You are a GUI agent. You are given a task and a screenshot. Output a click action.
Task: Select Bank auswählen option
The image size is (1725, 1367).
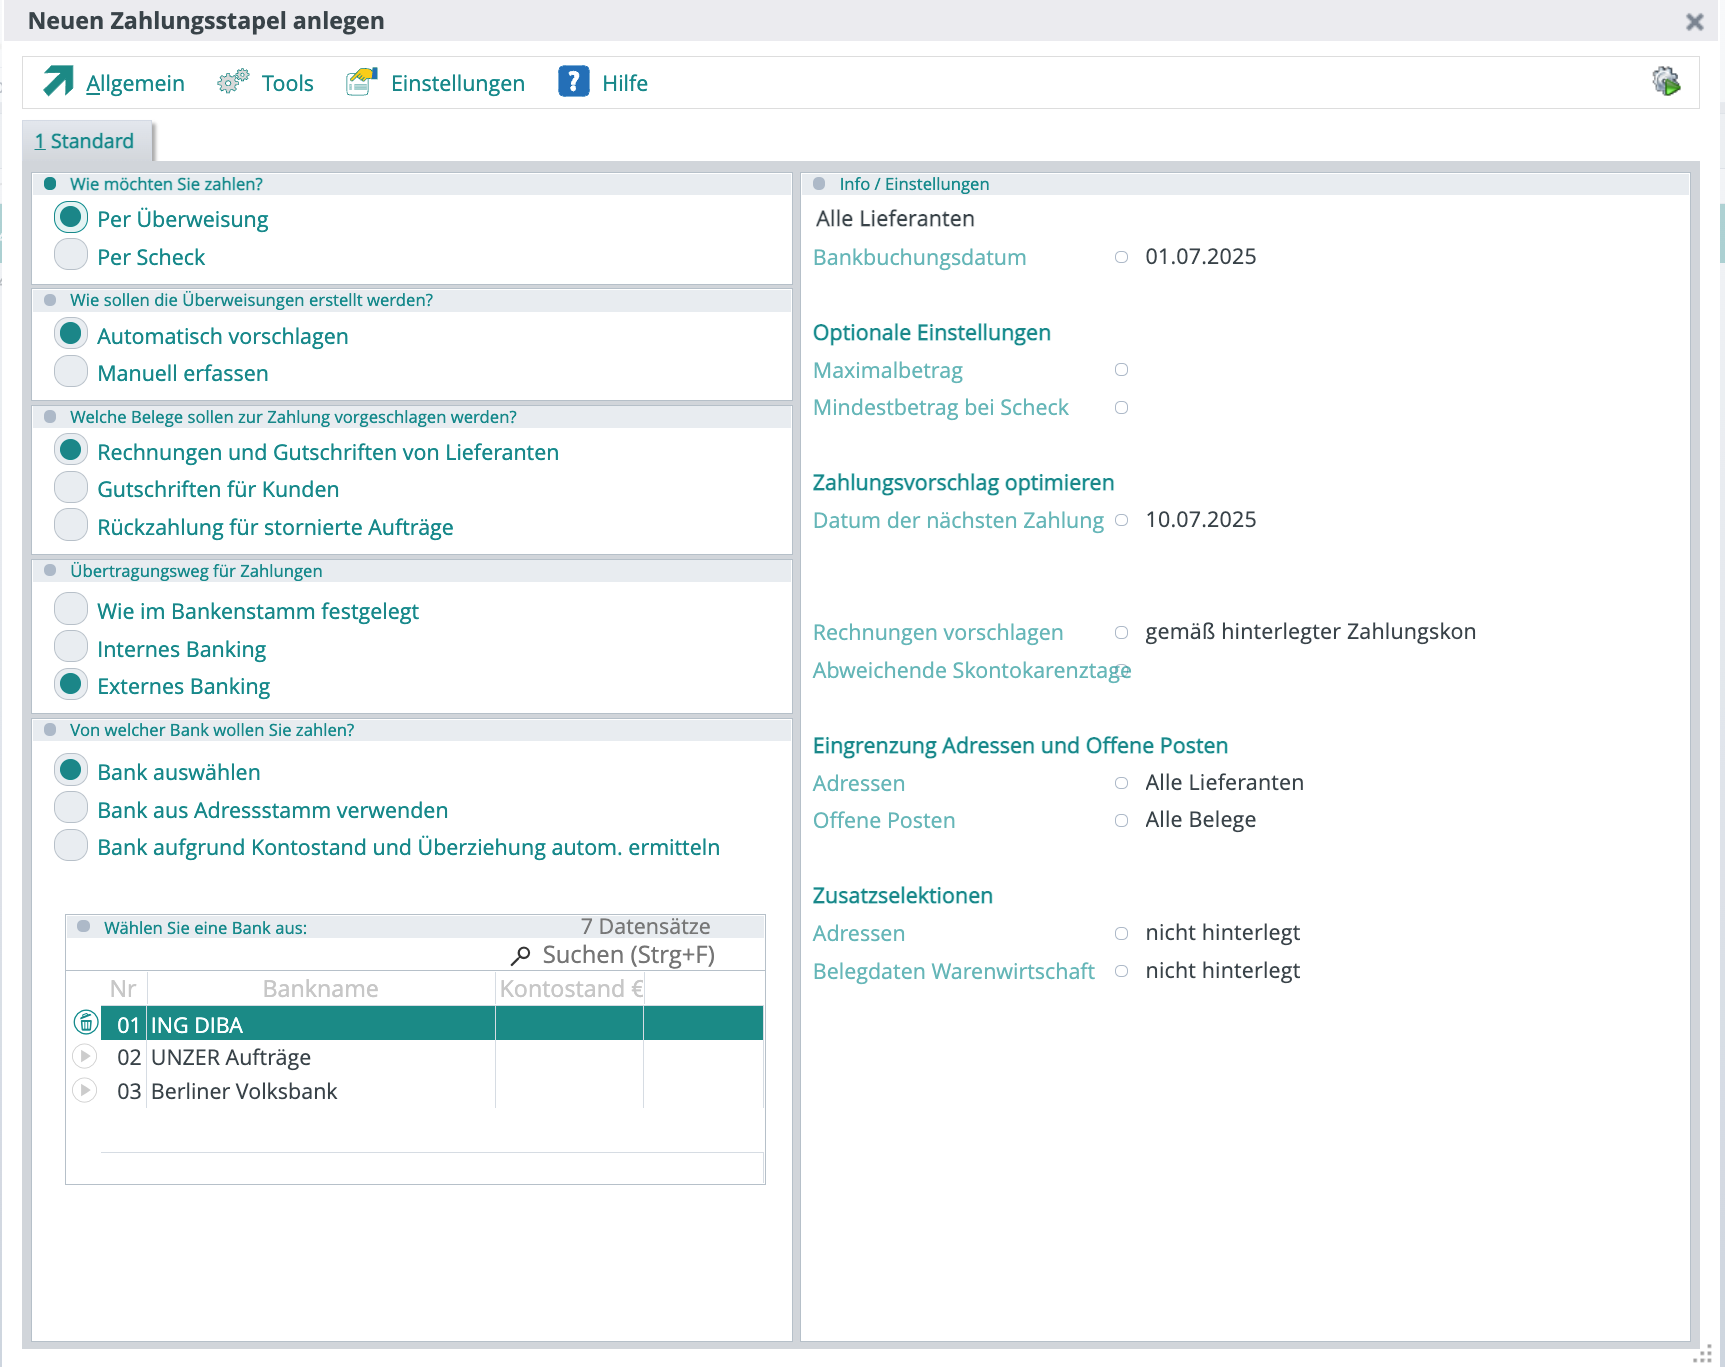71,770
